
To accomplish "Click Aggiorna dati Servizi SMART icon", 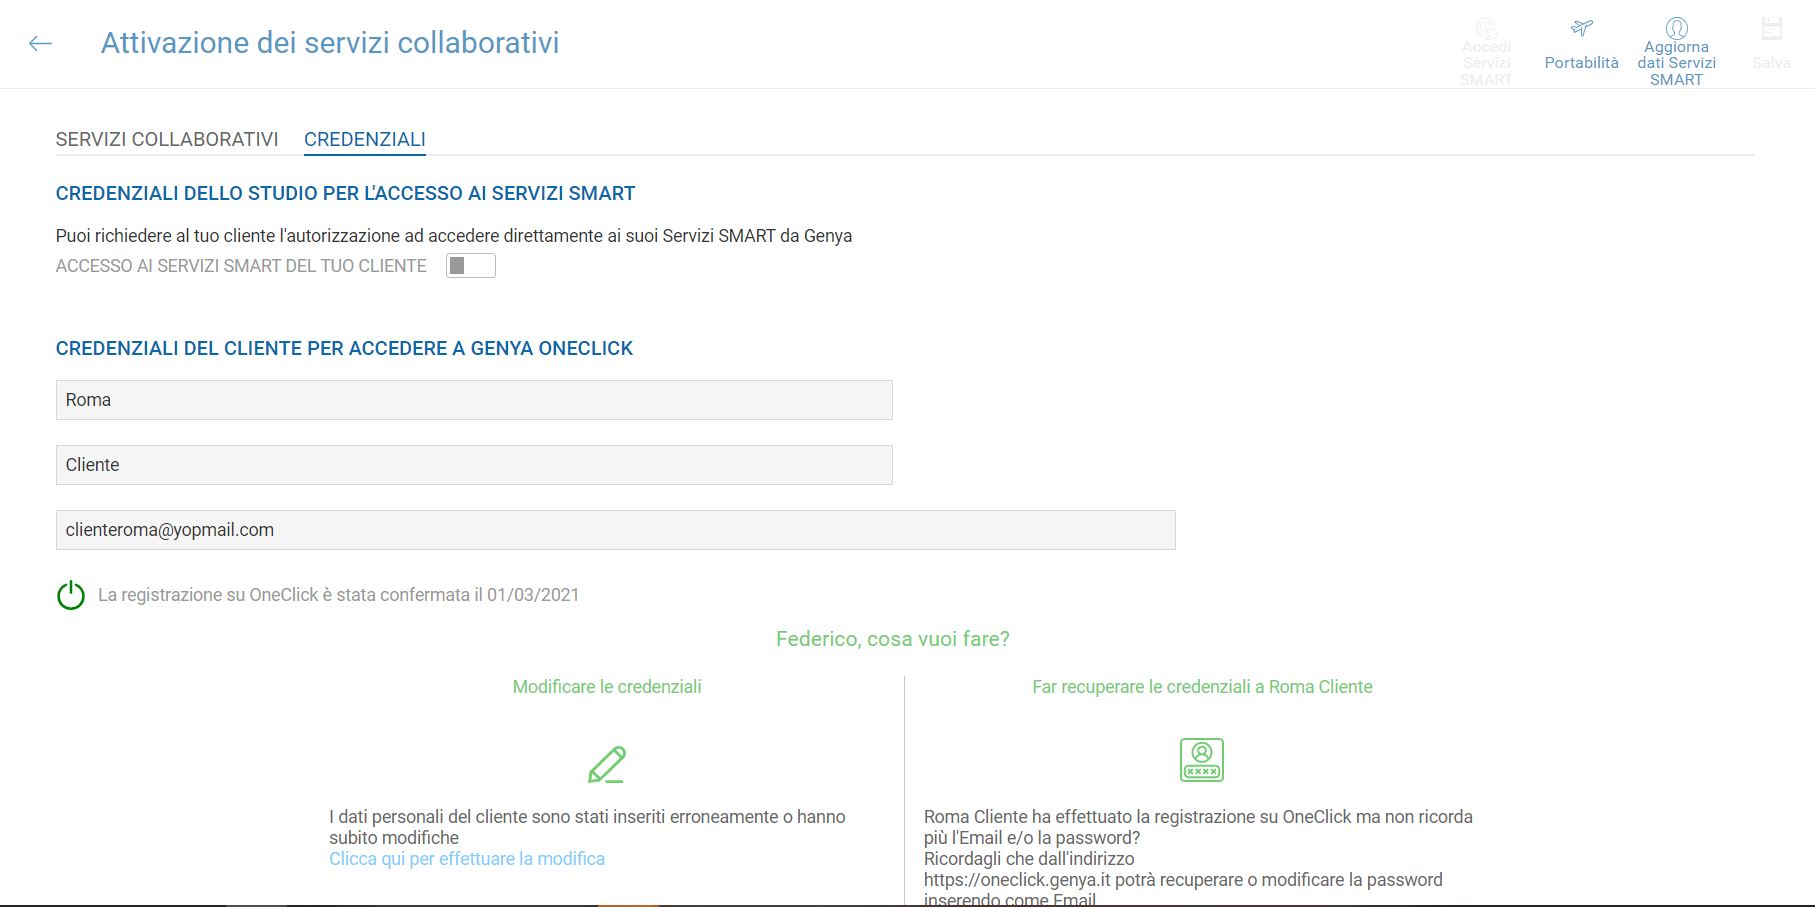I will pos(1676,28).
